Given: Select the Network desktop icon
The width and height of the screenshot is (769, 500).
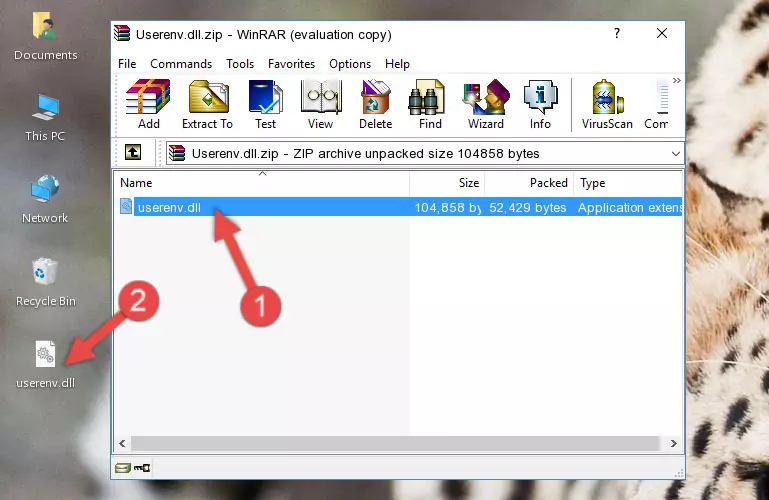Looking at the screenshot, I should pyautogui.click(x=45, y=199).
